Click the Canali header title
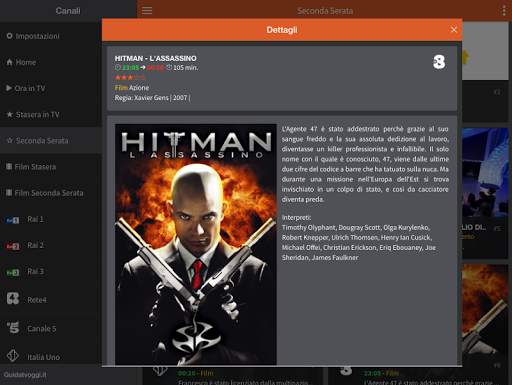The width and height of the screenshot is (512, 385). tap(68, 11)
